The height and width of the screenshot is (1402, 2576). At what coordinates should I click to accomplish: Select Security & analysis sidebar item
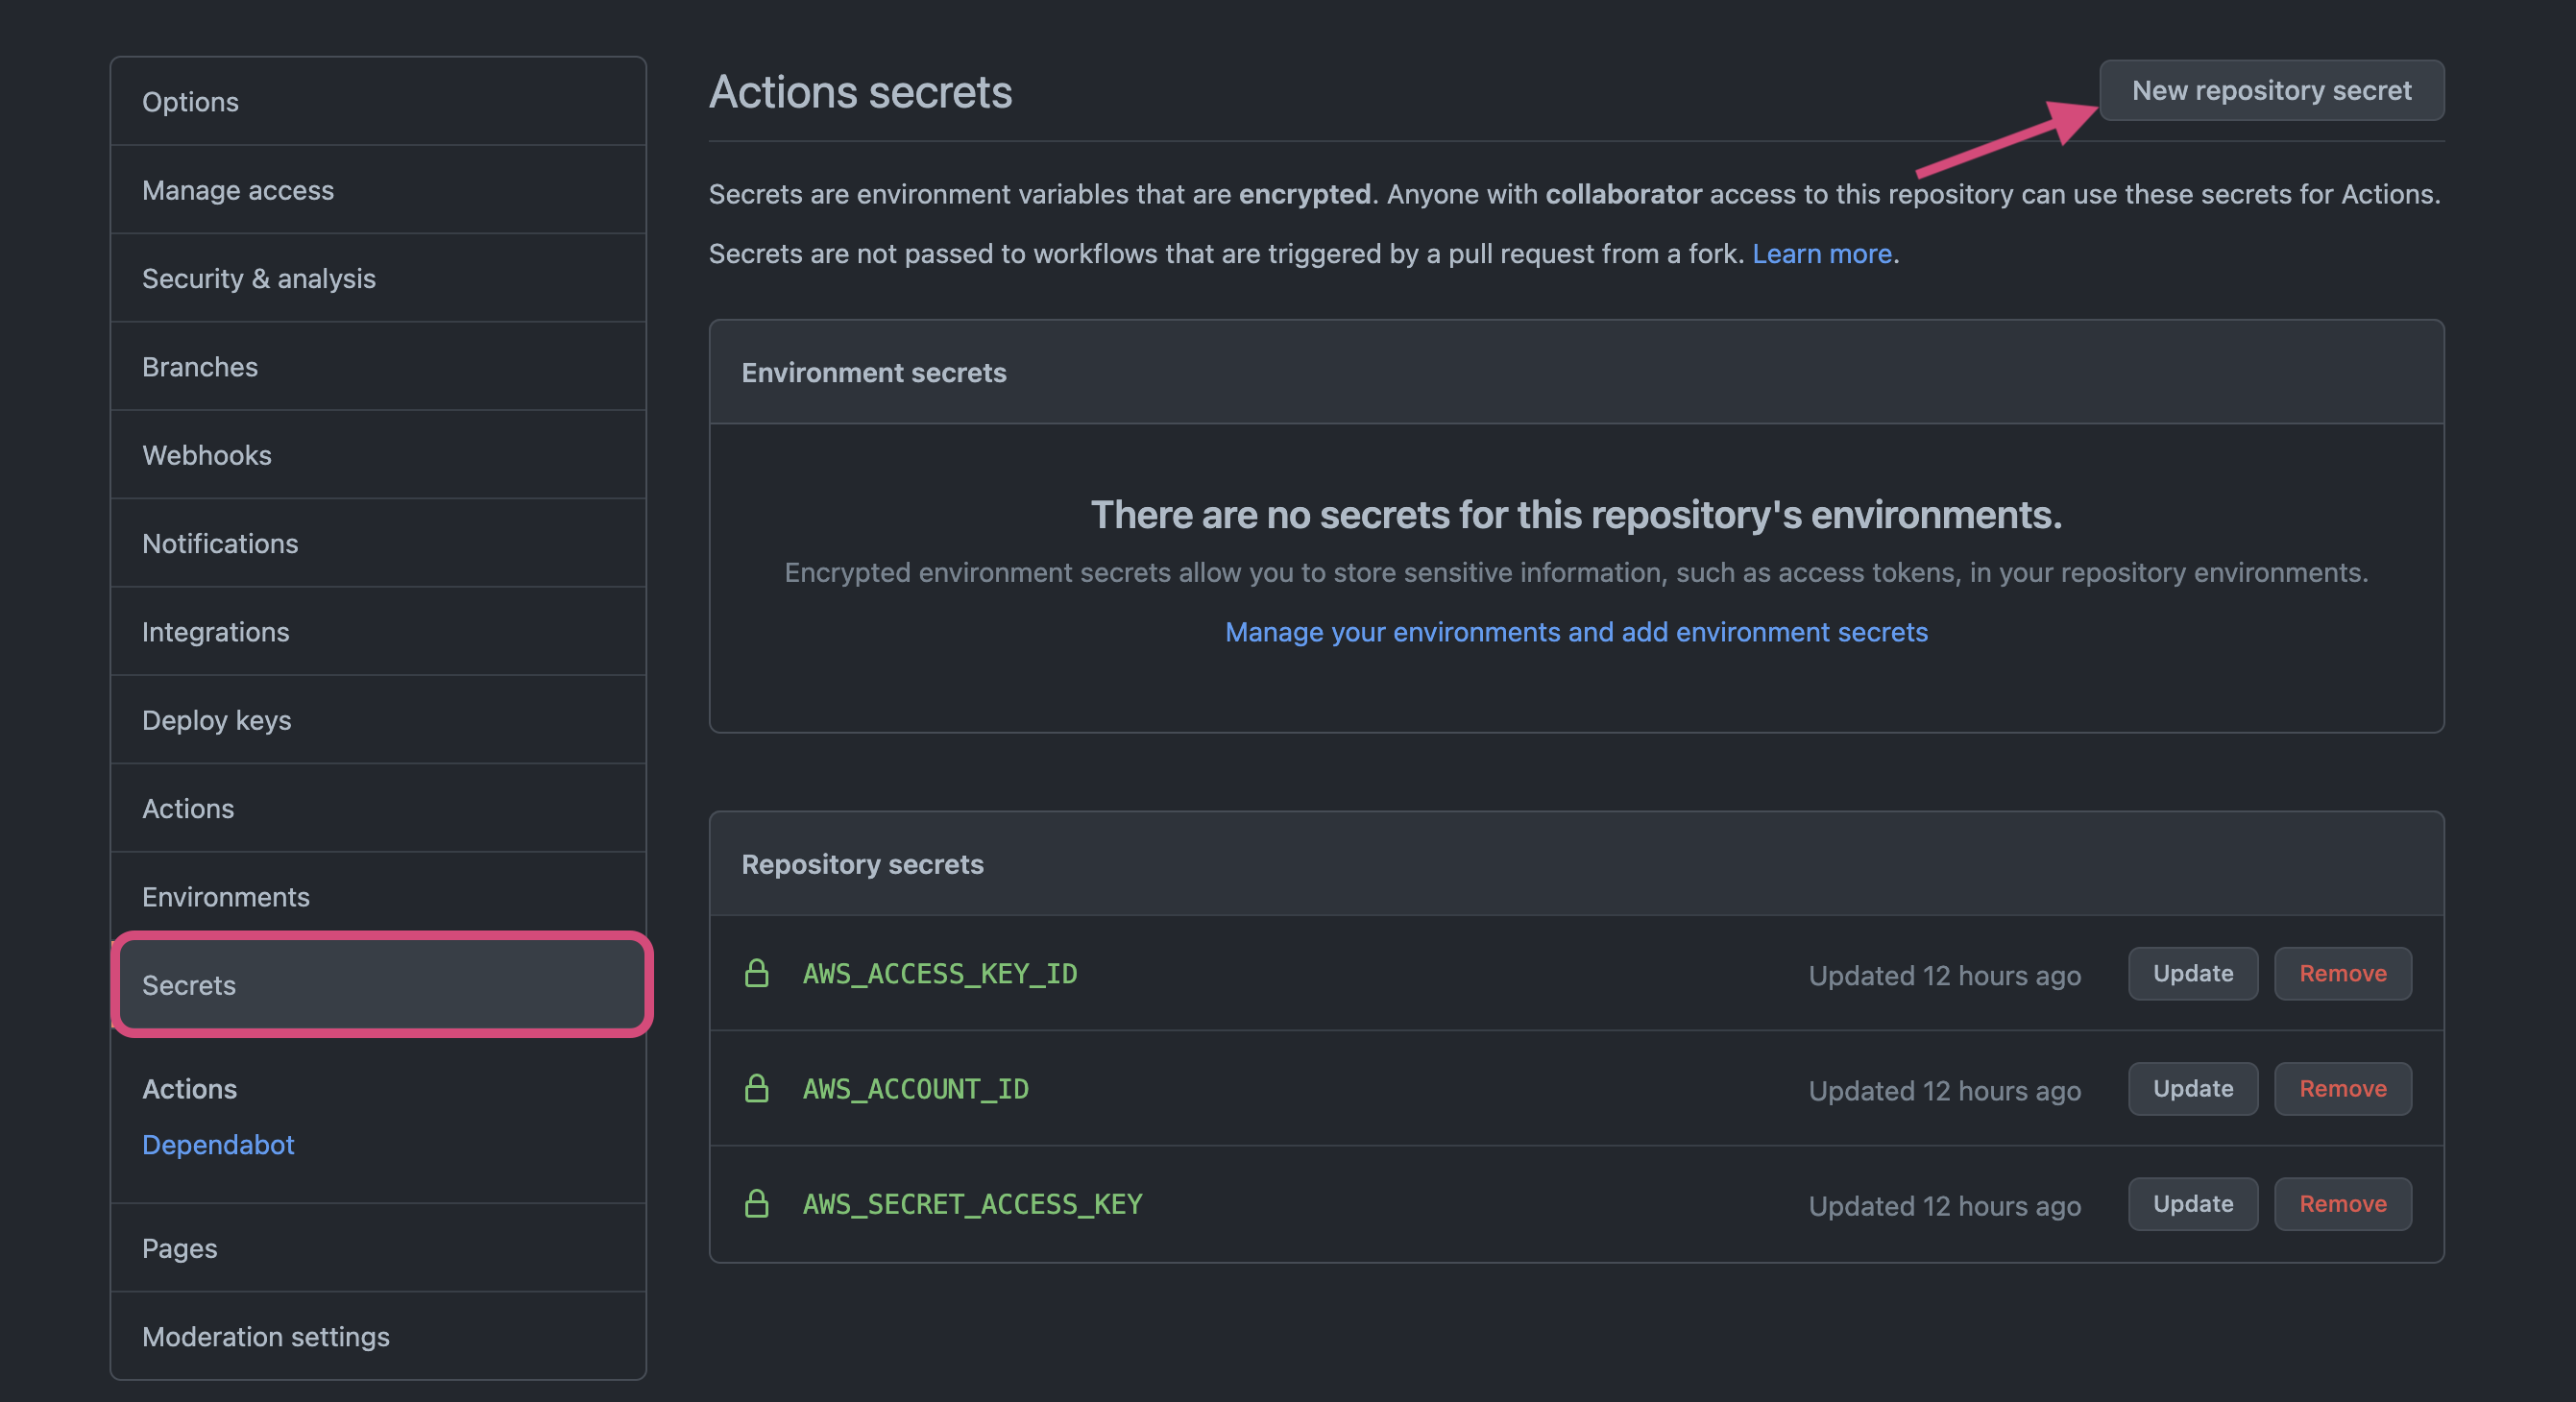tap(259, 278)
